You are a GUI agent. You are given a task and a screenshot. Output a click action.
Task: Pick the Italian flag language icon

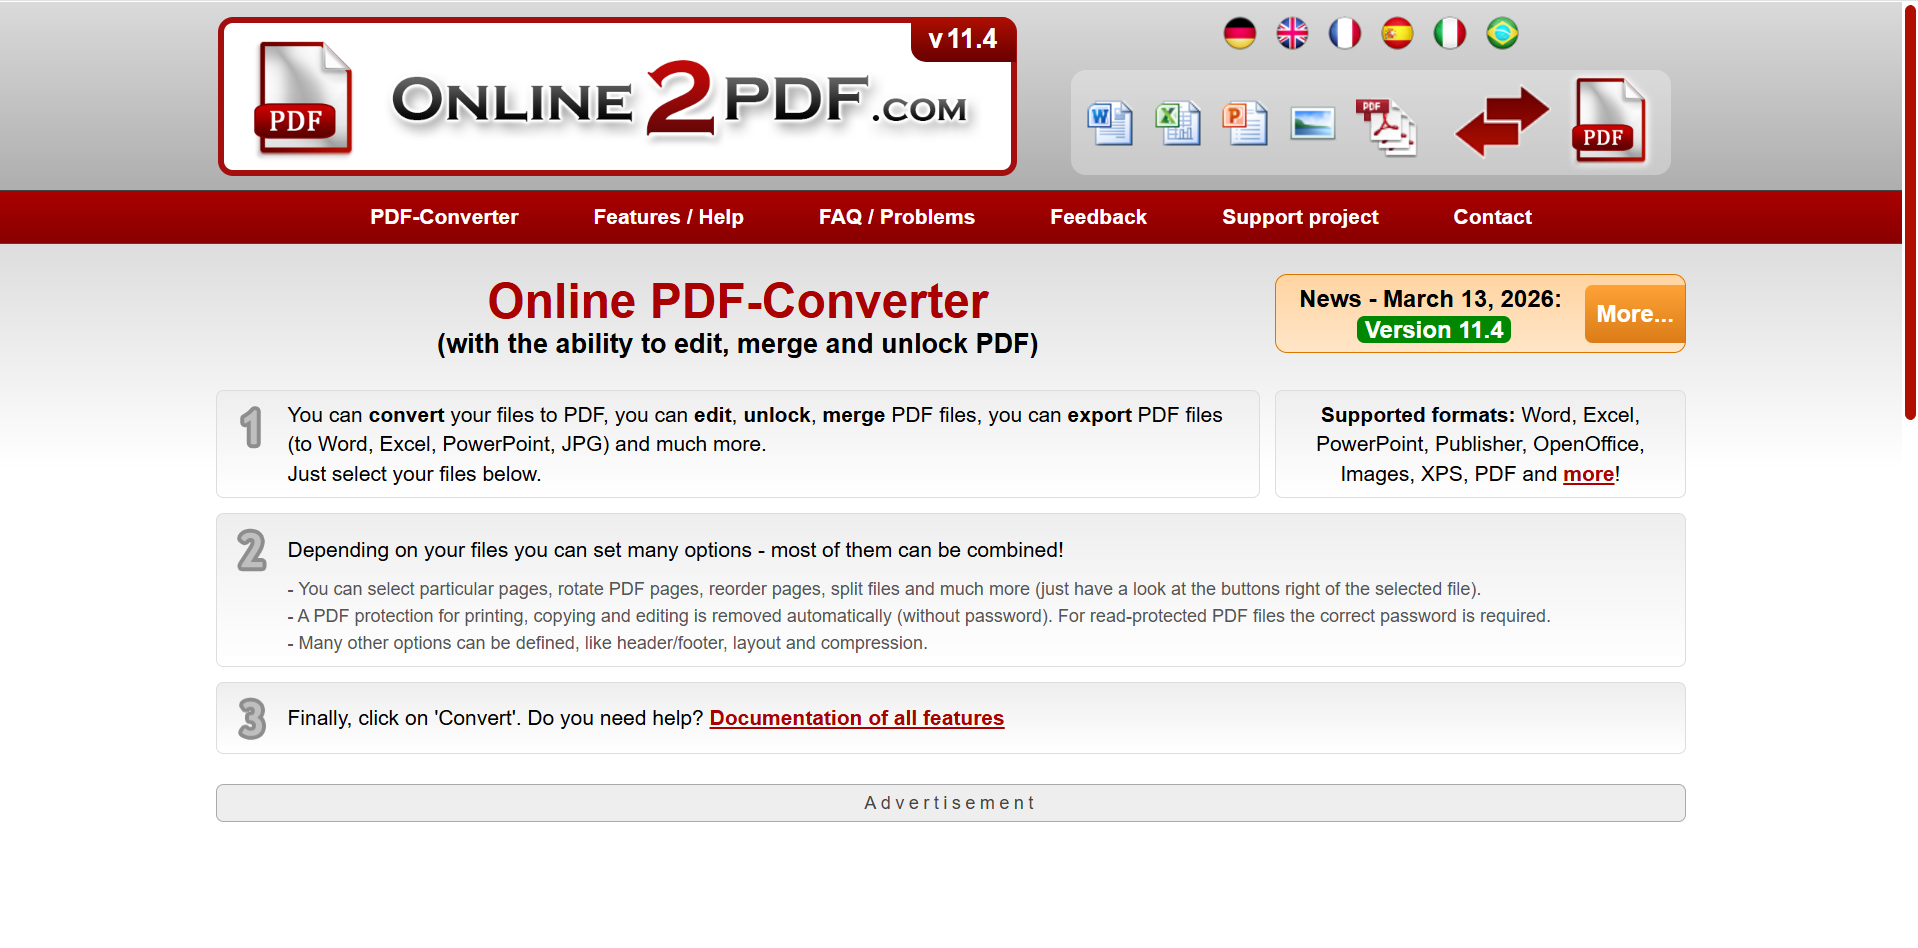(1450, 34)
